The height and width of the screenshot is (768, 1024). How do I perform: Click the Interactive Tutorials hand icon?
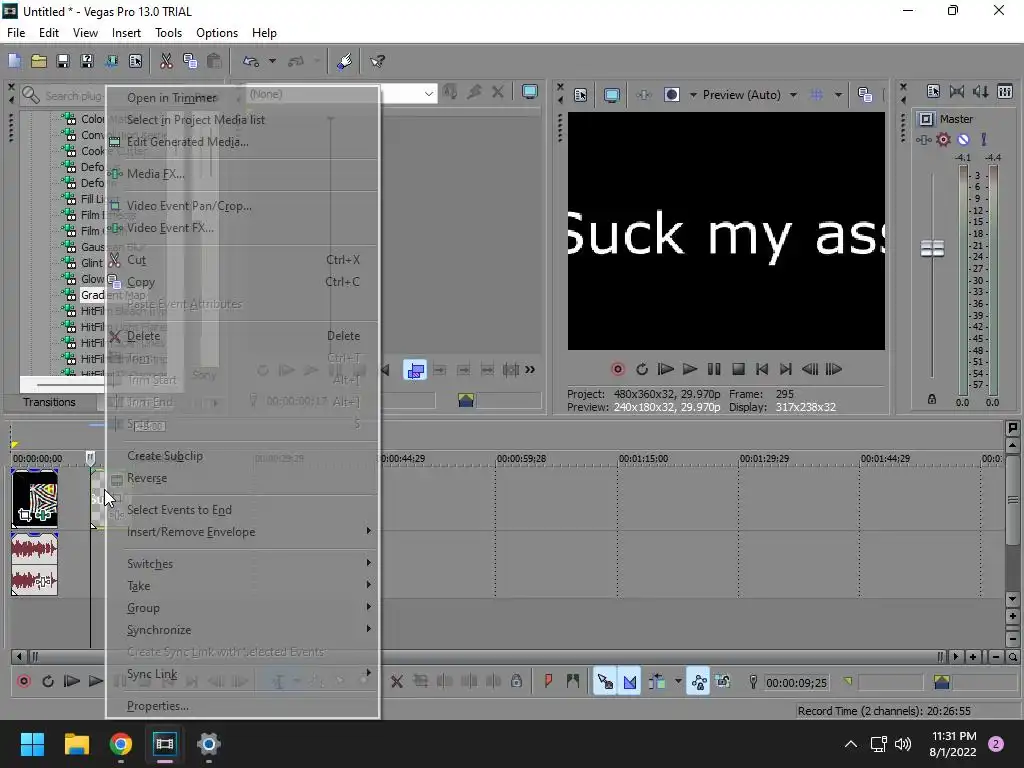pos(344,61)
